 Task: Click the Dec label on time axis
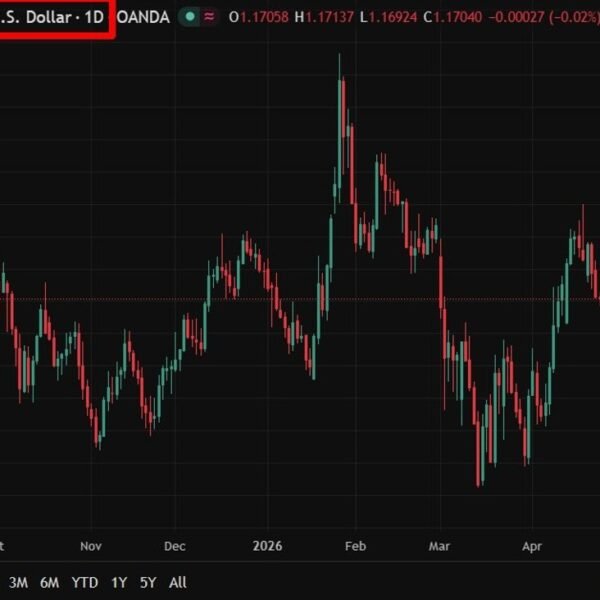tap(175, 546)
